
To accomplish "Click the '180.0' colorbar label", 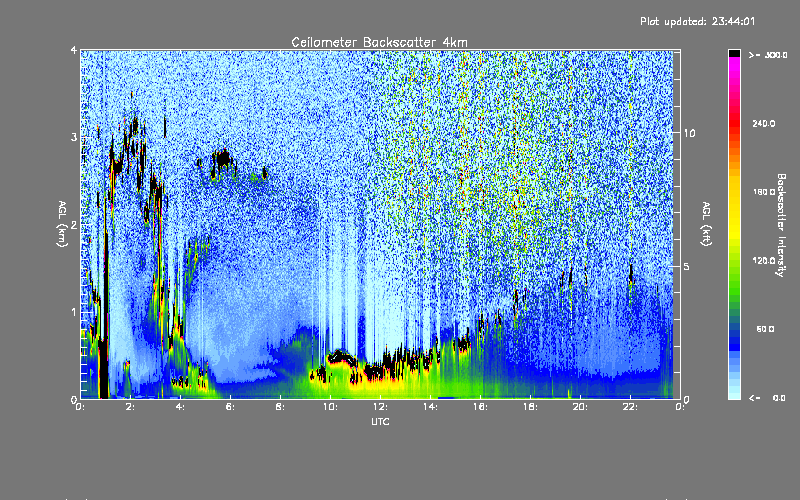I will coord(764,192).
